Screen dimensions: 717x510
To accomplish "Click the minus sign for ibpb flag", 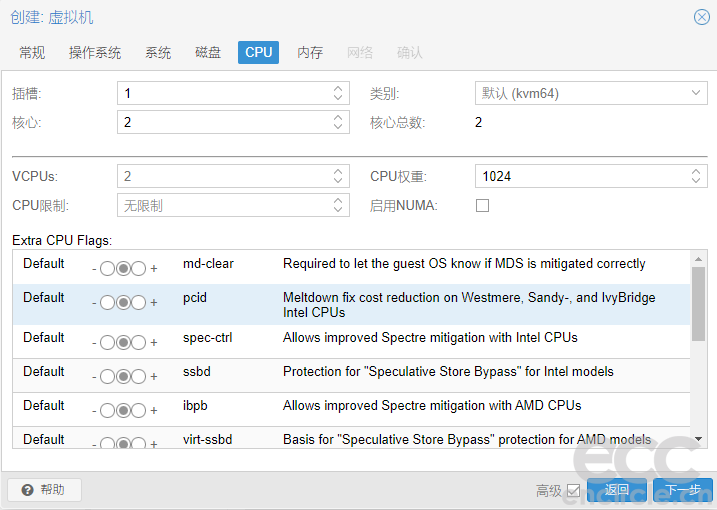I will point(94,412).
